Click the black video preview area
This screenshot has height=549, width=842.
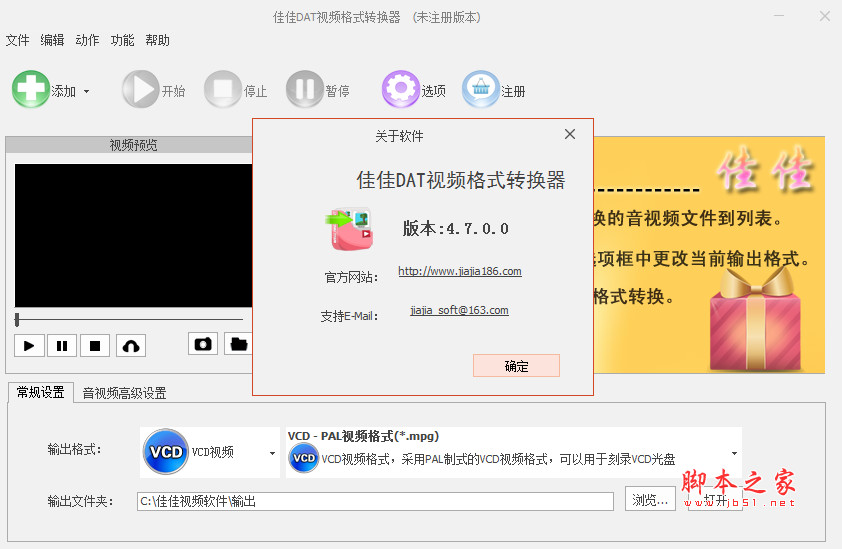pos(133,235)
